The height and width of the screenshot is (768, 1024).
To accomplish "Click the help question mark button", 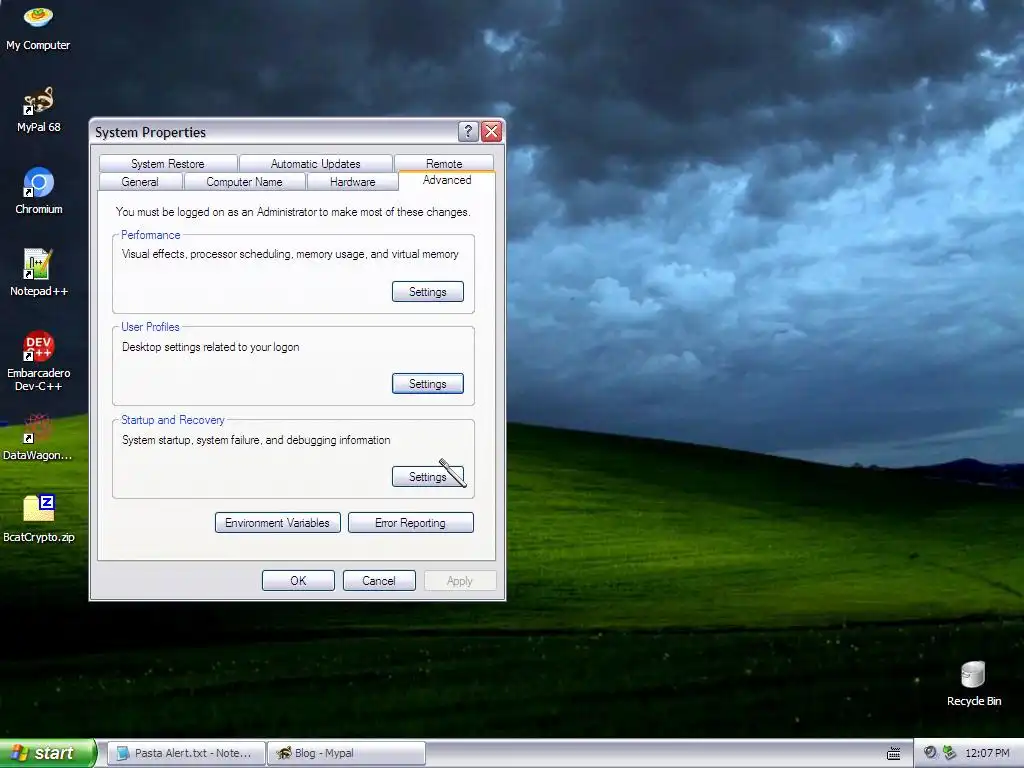I will click(468, 131).
